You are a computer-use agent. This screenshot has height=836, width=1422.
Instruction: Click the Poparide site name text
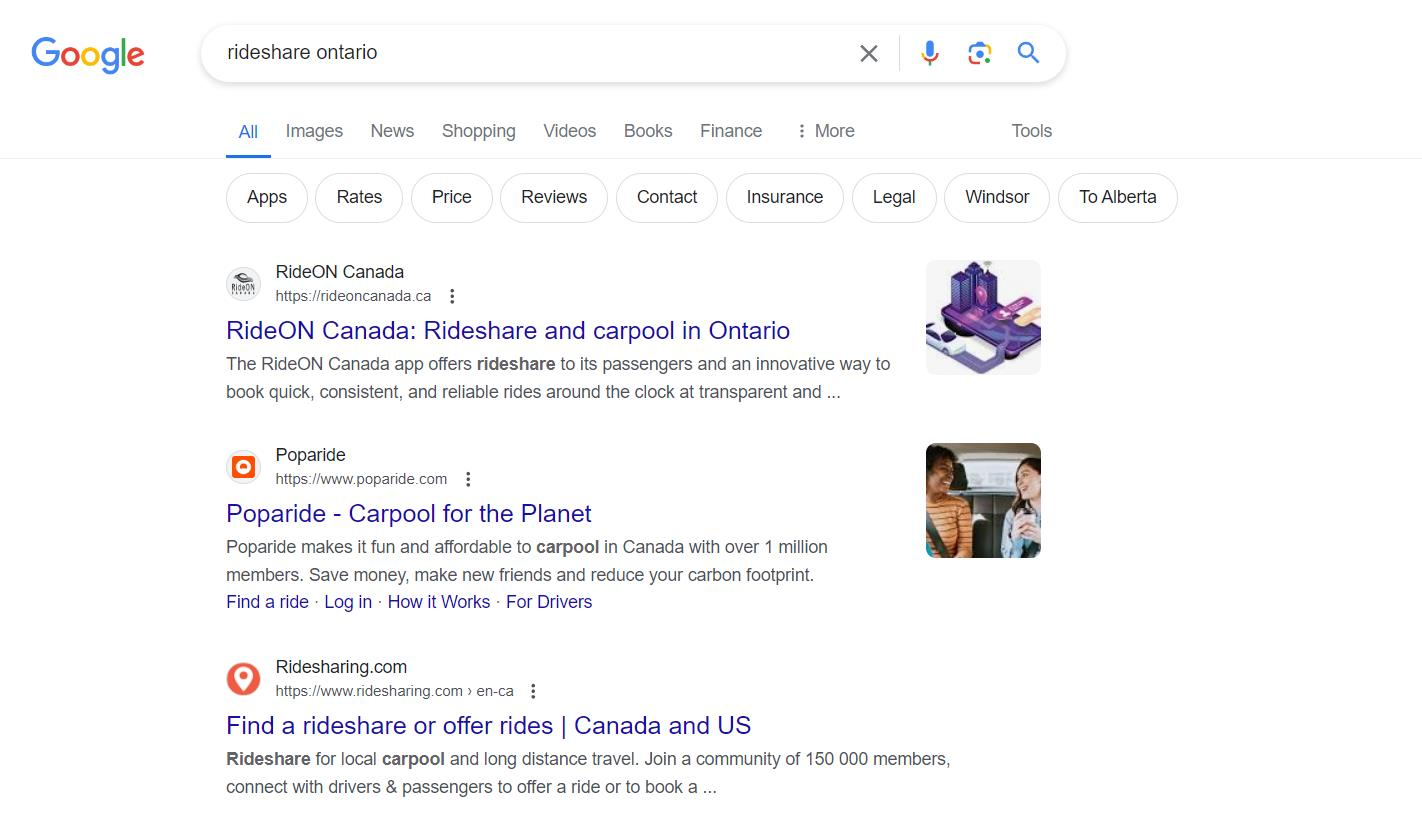311,455
